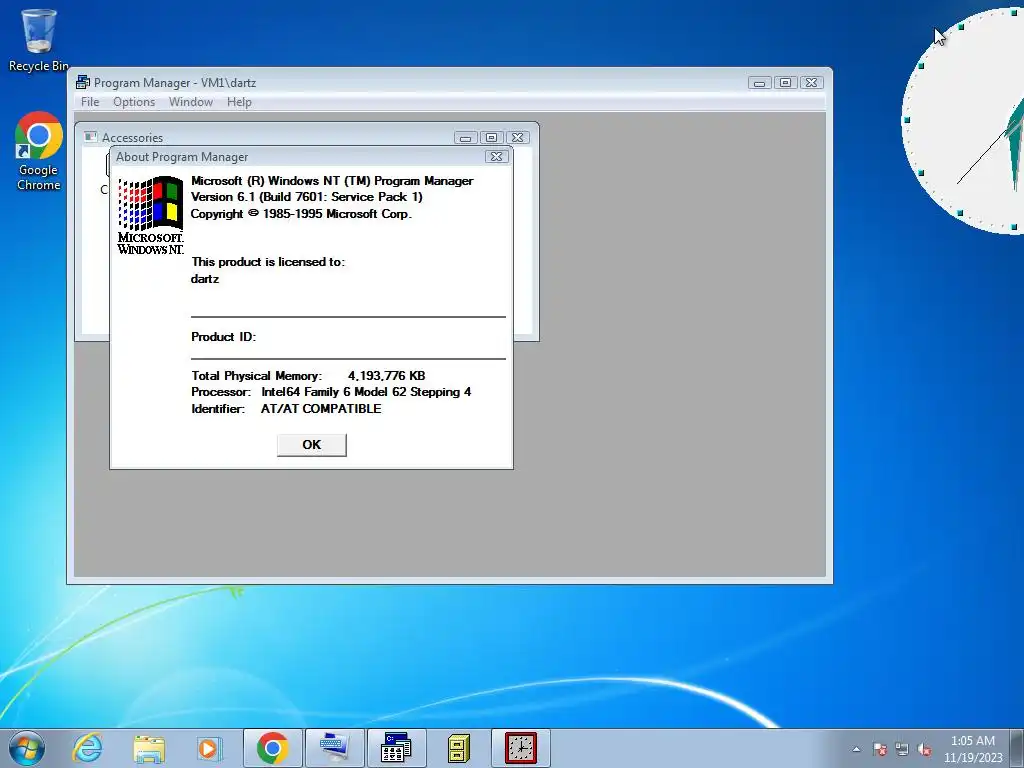Open Windows Explorer folder in taskbar
The height and width of the screenshot is (768, 1024).
(x=149, y=748)
